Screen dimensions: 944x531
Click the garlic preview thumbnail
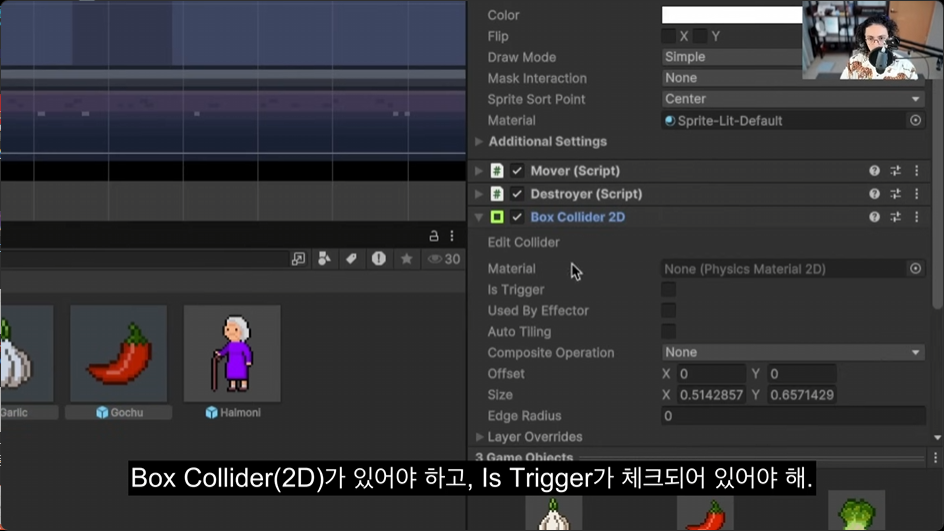(553, 511)
